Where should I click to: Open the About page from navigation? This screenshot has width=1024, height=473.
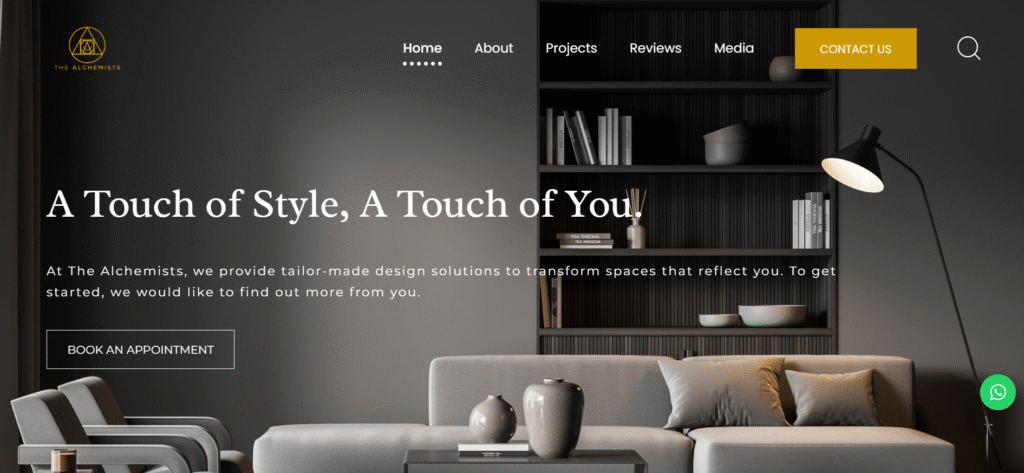[494, 48]
